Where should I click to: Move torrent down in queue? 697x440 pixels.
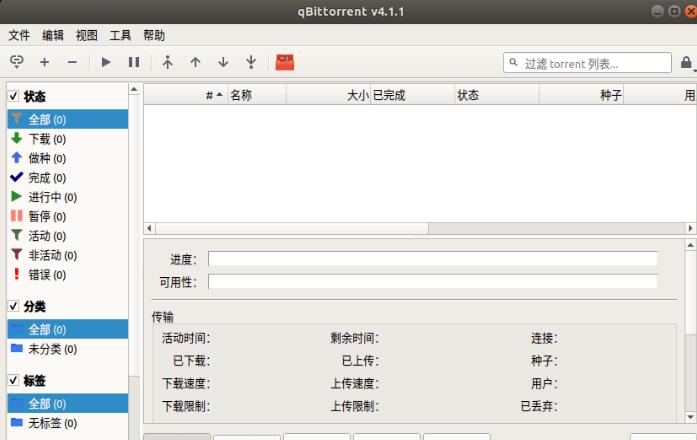tap(223, 62)
